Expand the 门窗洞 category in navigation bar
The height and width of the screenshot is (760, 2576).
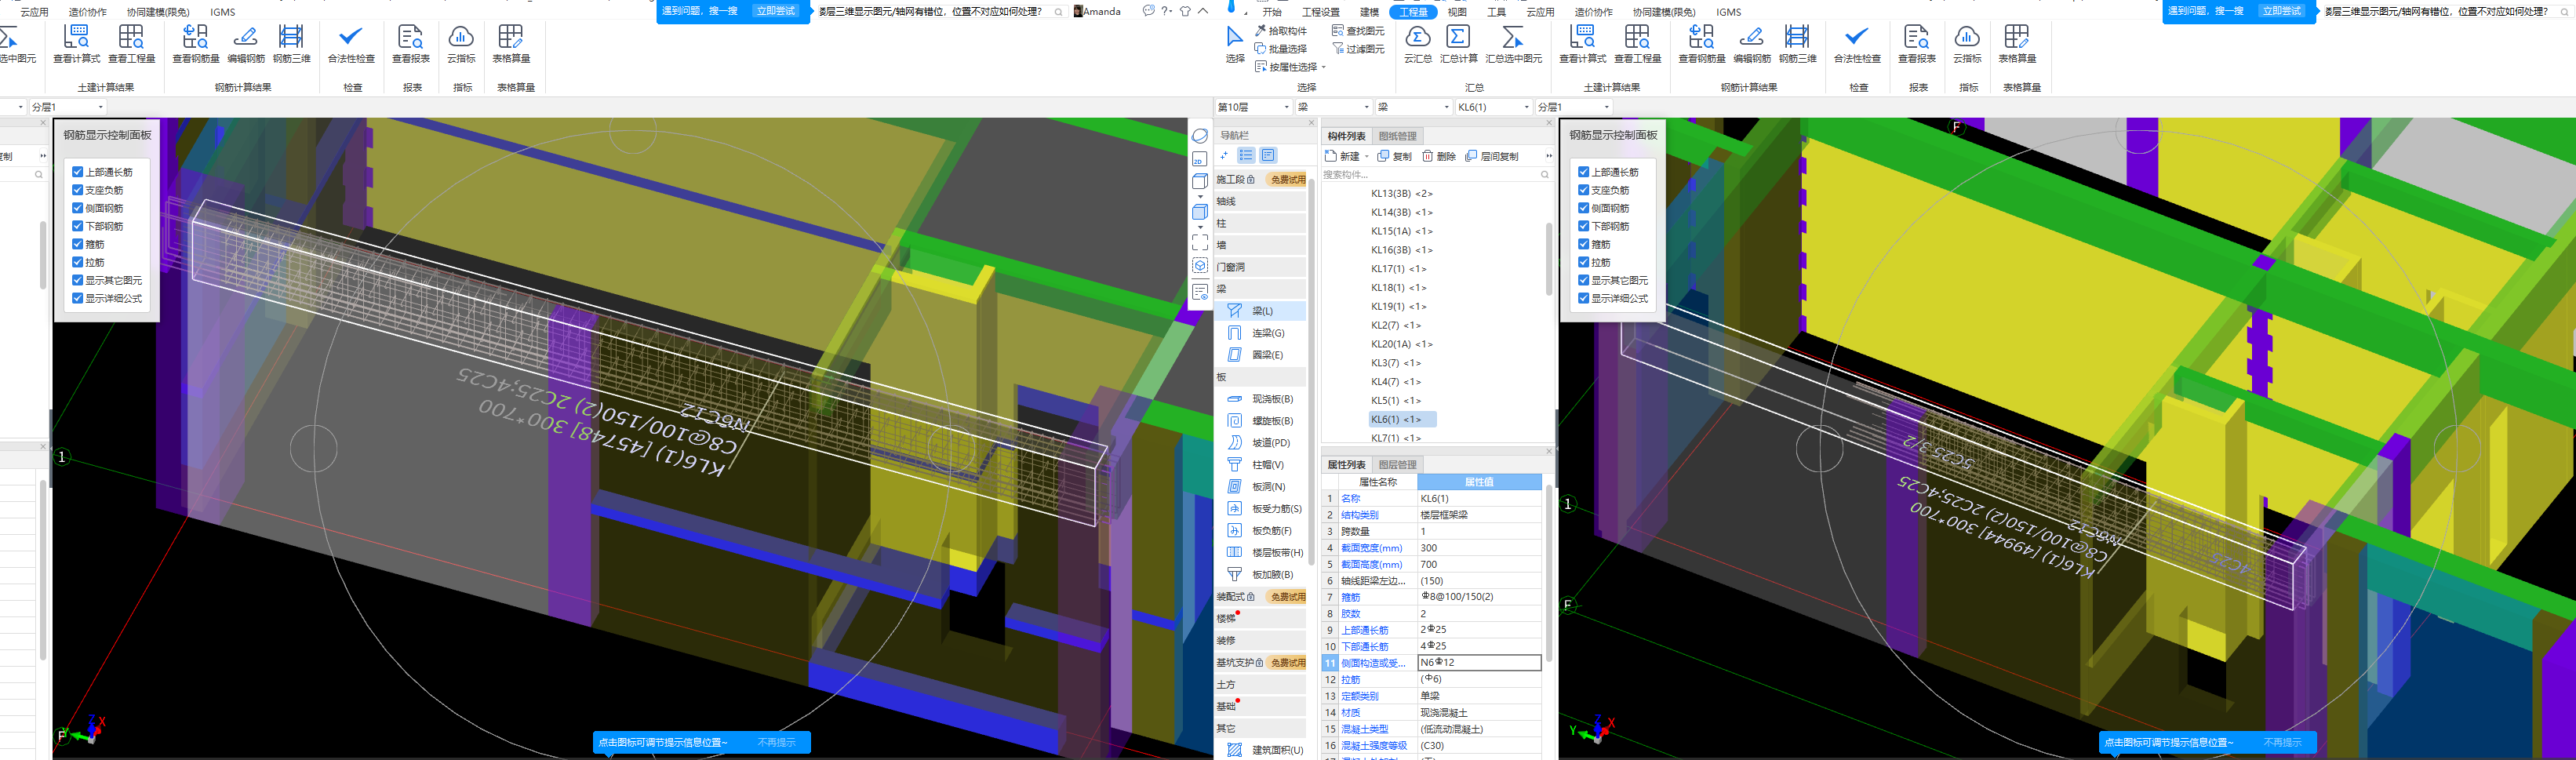1260,267
